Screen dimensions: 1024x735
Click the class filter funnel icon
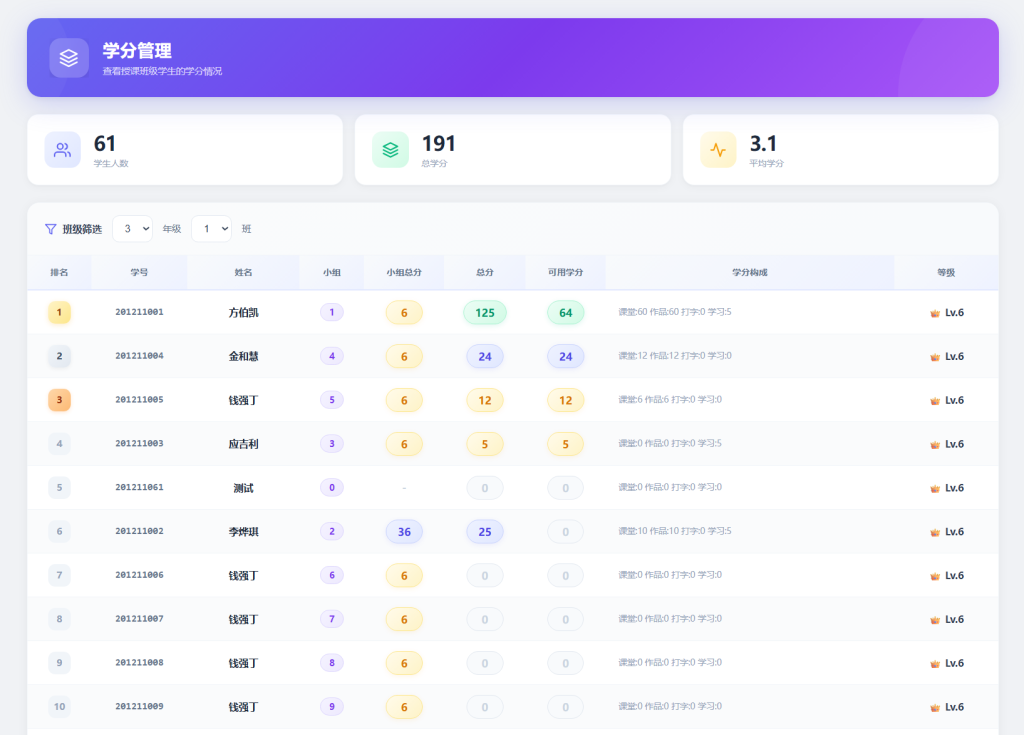[x=51, y=229]
